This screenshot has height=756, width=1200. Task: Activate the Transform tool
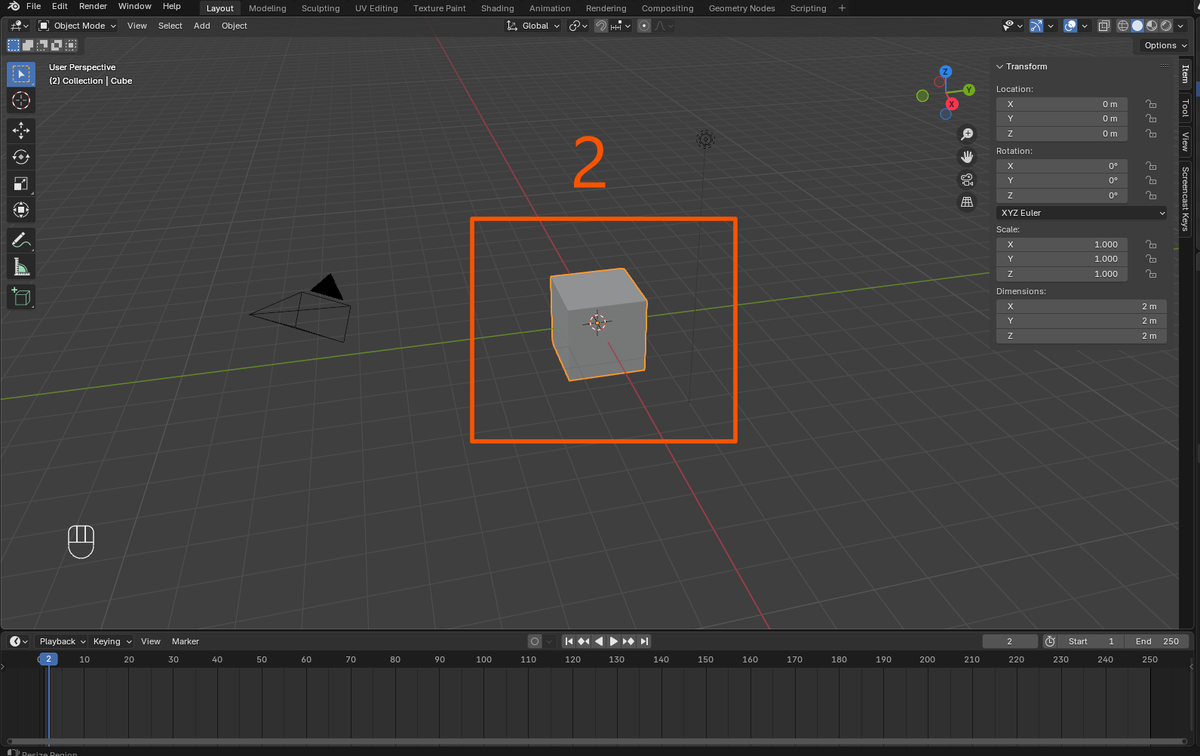pyautogui.click(x=21, y=210)
